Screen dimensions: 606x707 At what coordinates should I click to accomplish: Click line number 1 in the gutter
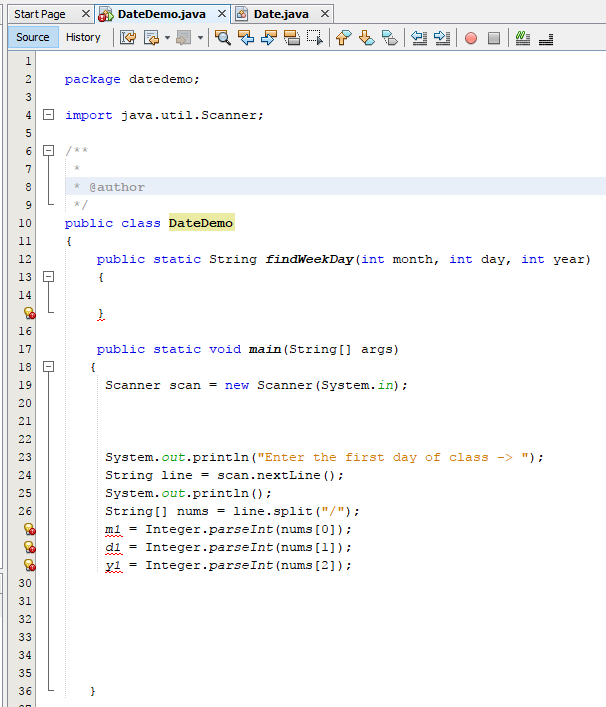click(x=28, y=61)
